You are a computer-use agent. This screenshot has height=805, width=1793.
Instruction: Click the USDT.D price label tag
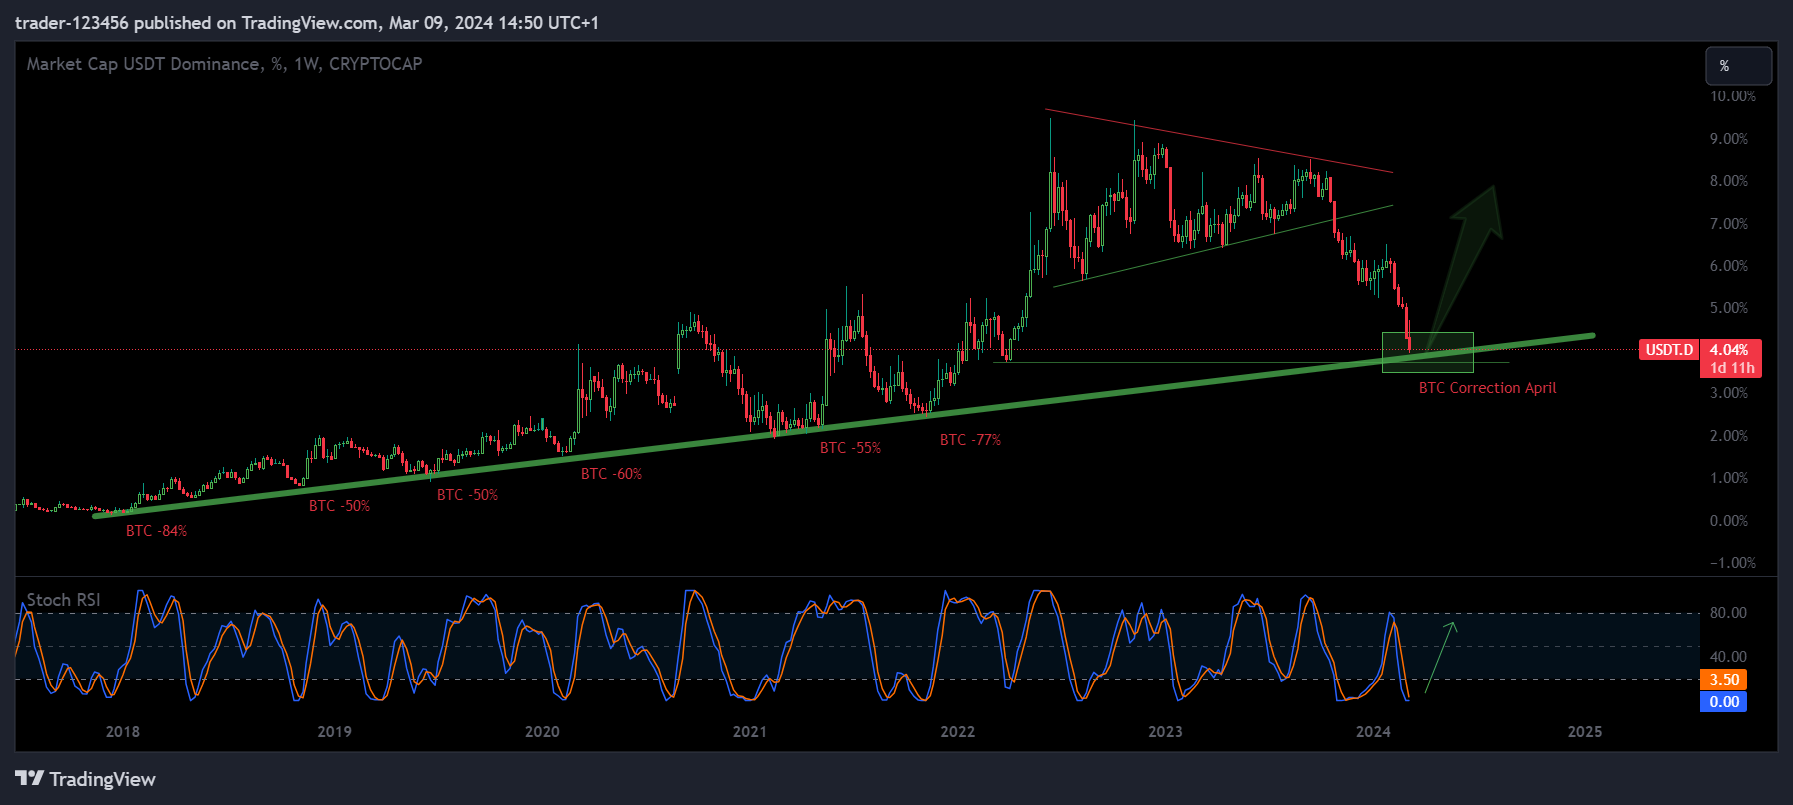tap(1669, 350)
